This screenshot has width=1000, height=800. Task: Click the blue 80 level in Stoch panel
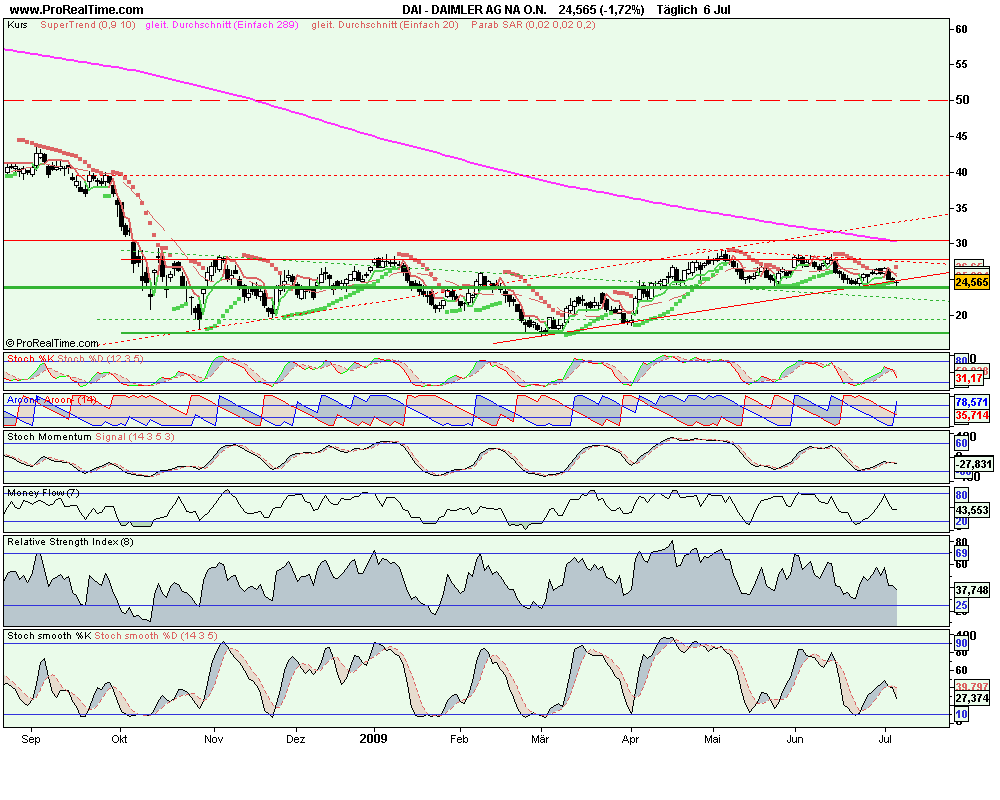[961, 361]
